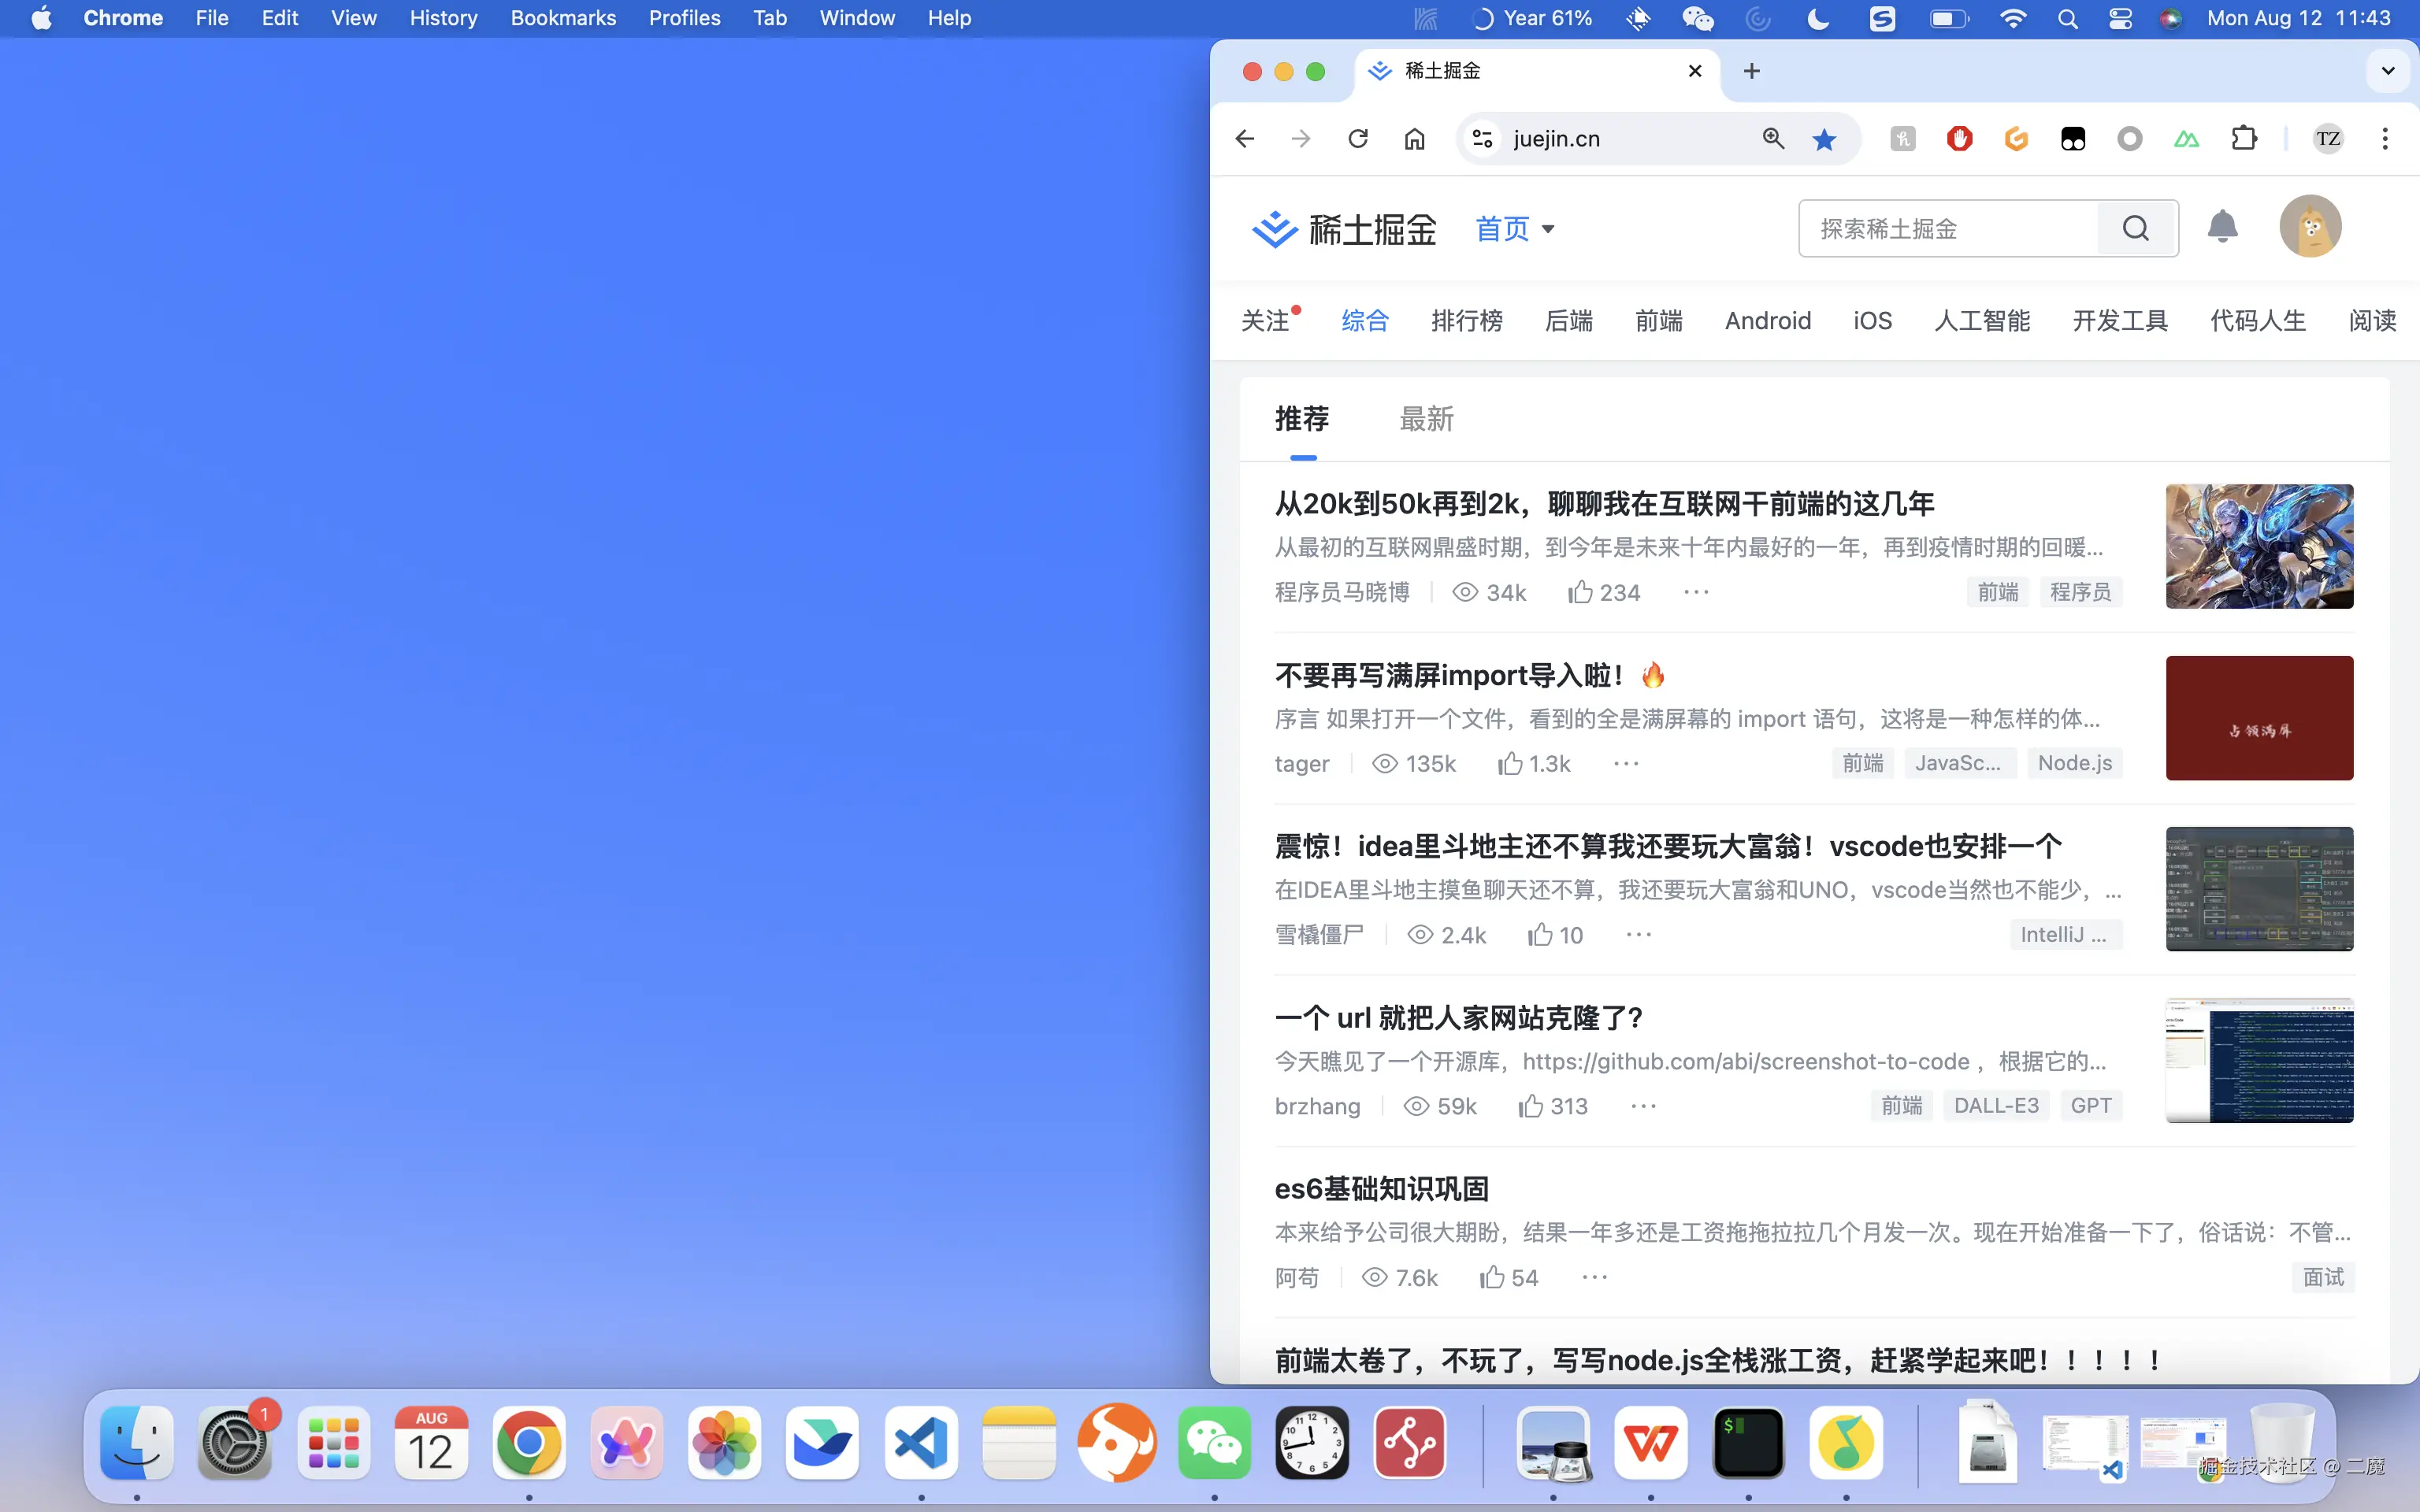
Task: Reload the current page
Action: [x=1357, y=139]
